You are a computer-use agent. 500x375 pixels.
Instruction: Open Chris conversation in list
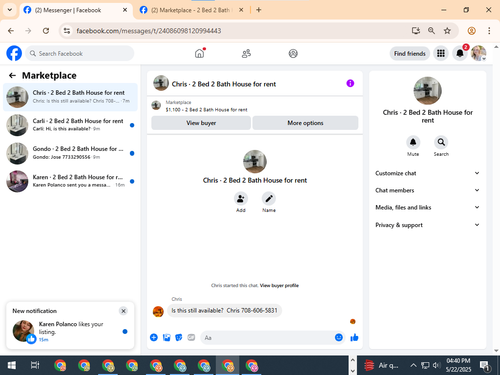[x=70, y=97]
